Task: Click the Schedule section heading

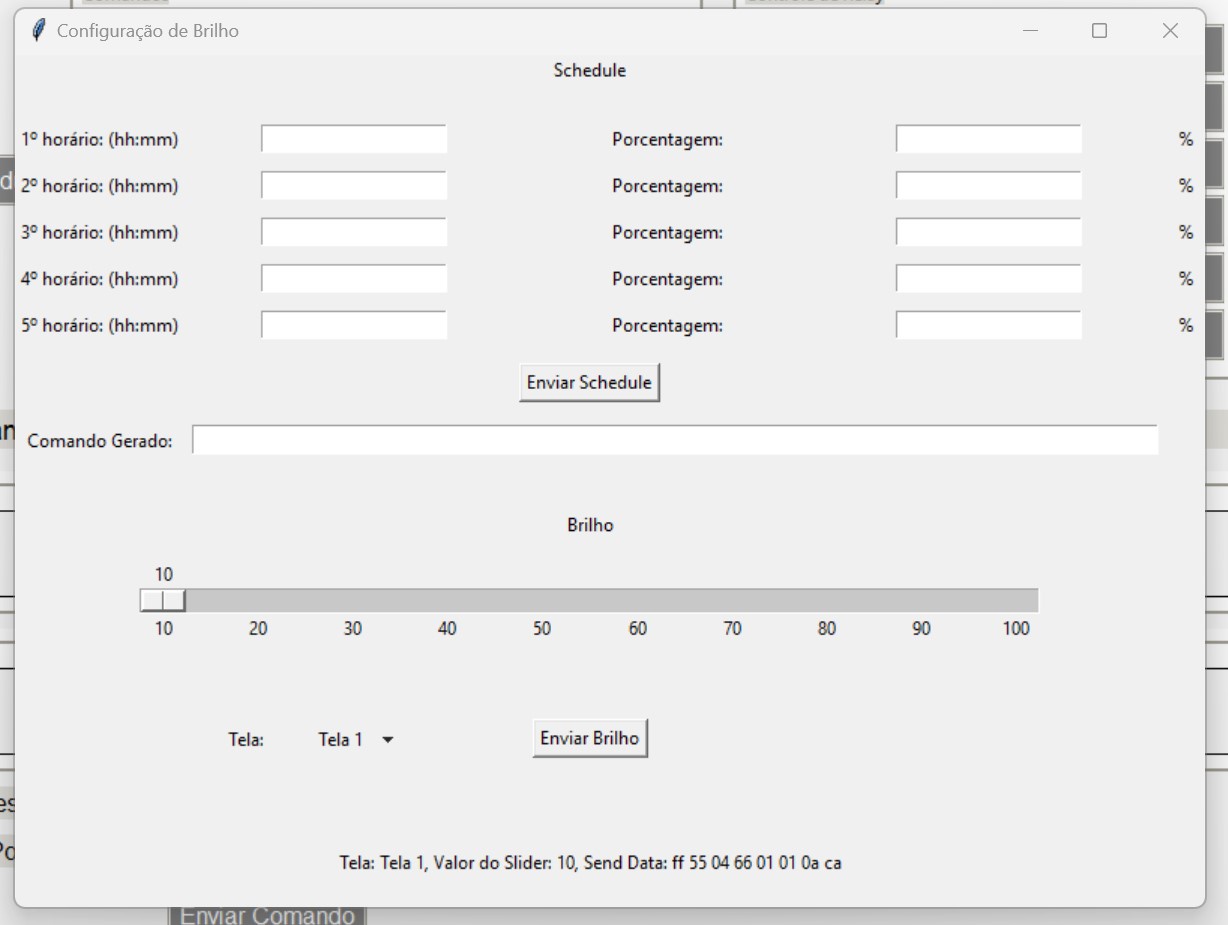Action: (x=590, y=71)
